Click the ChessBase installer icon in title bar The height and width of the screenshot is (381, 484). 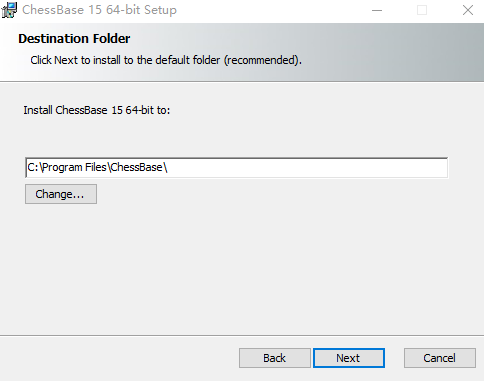pyautogui.click(x=9, y=10)
